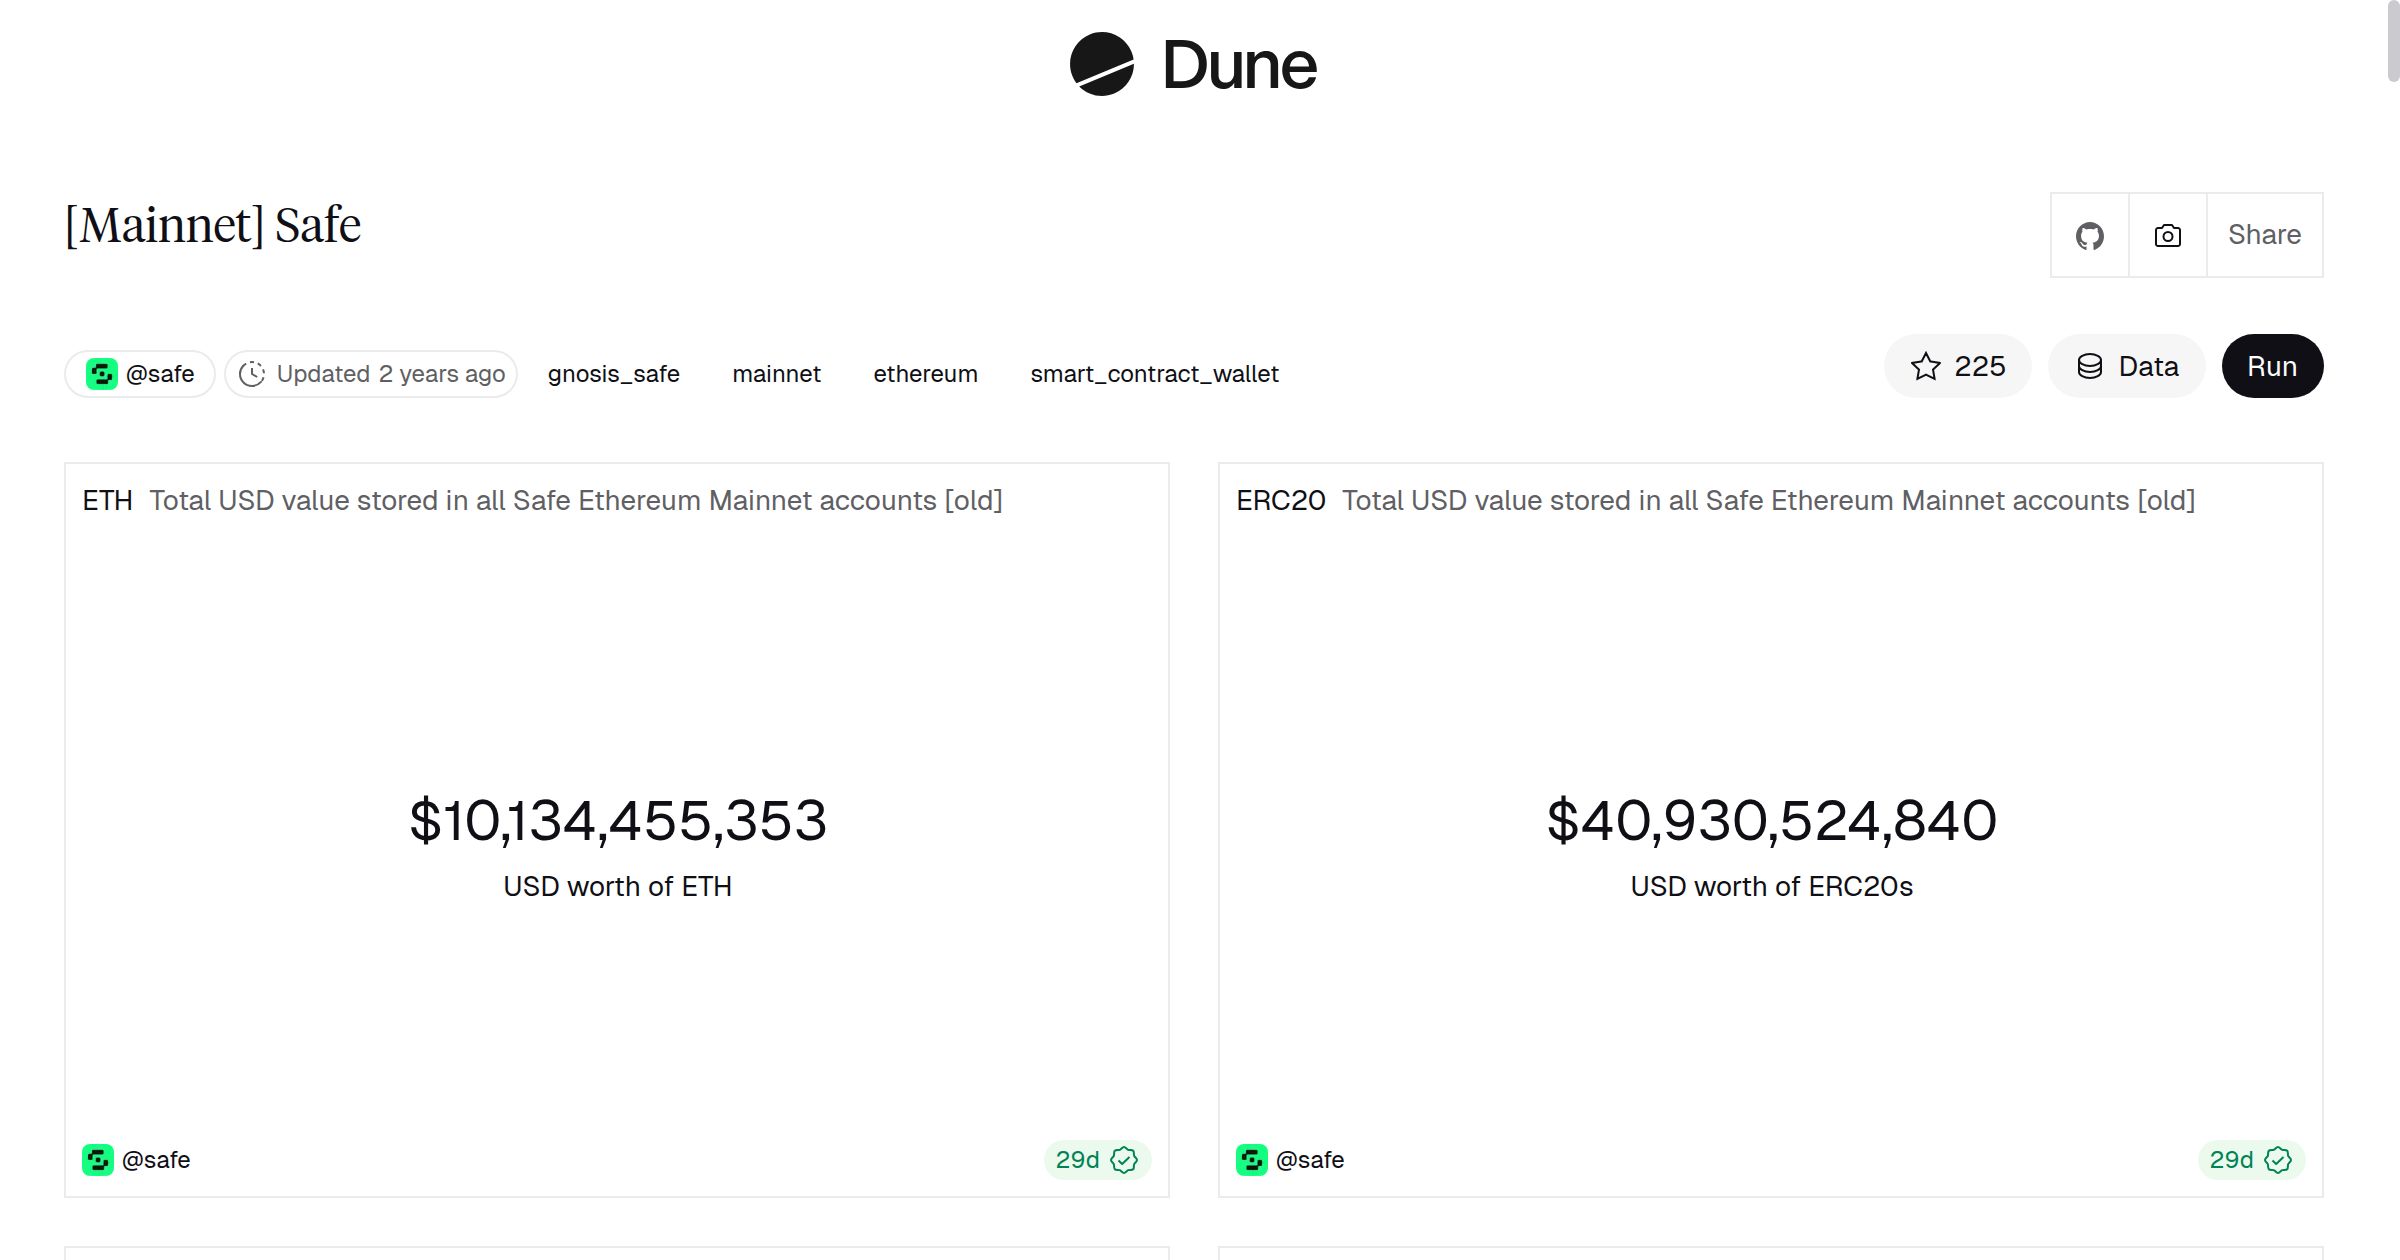Screen dimensions: 2400x1260
Task: Select the mainnet tag
Action: [x=777, y=373]
